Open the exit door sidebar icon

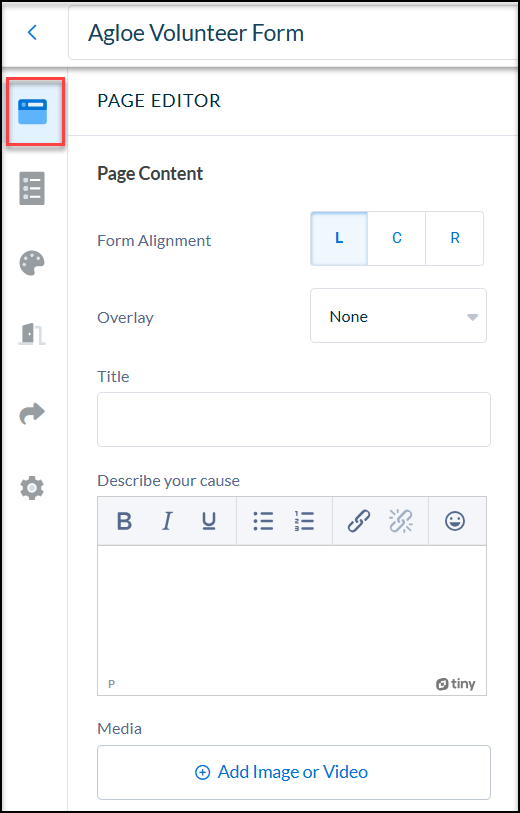coord(32,333)
